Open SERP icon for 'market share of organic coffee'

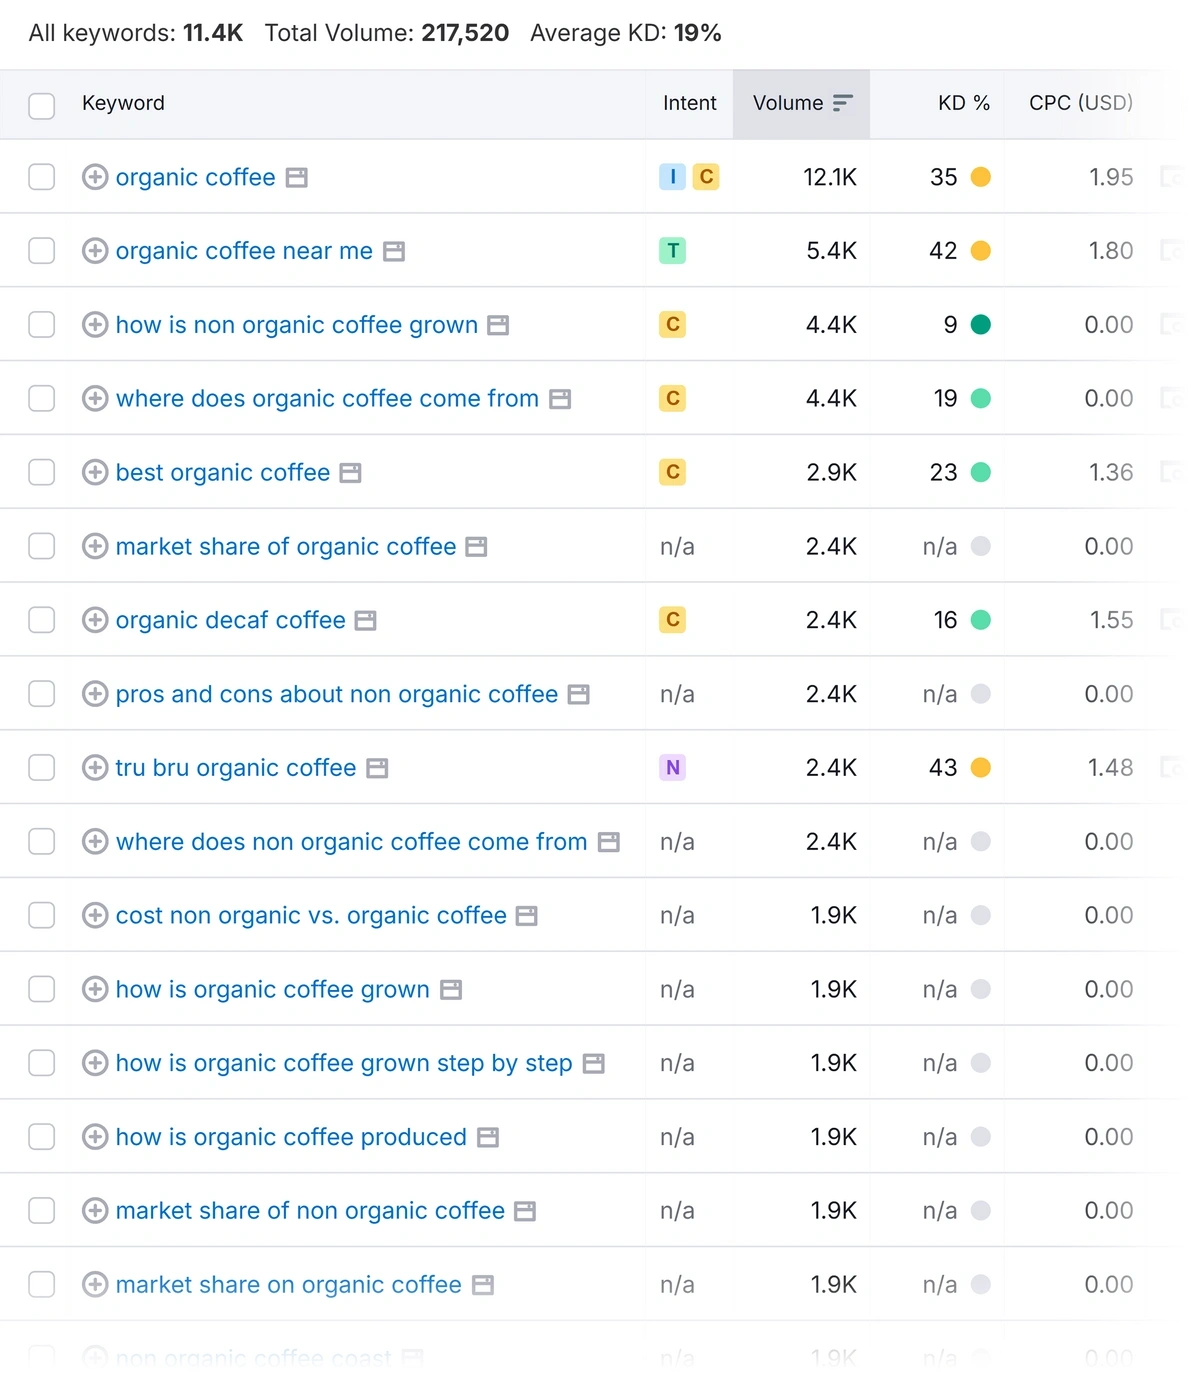coord(476,547)
